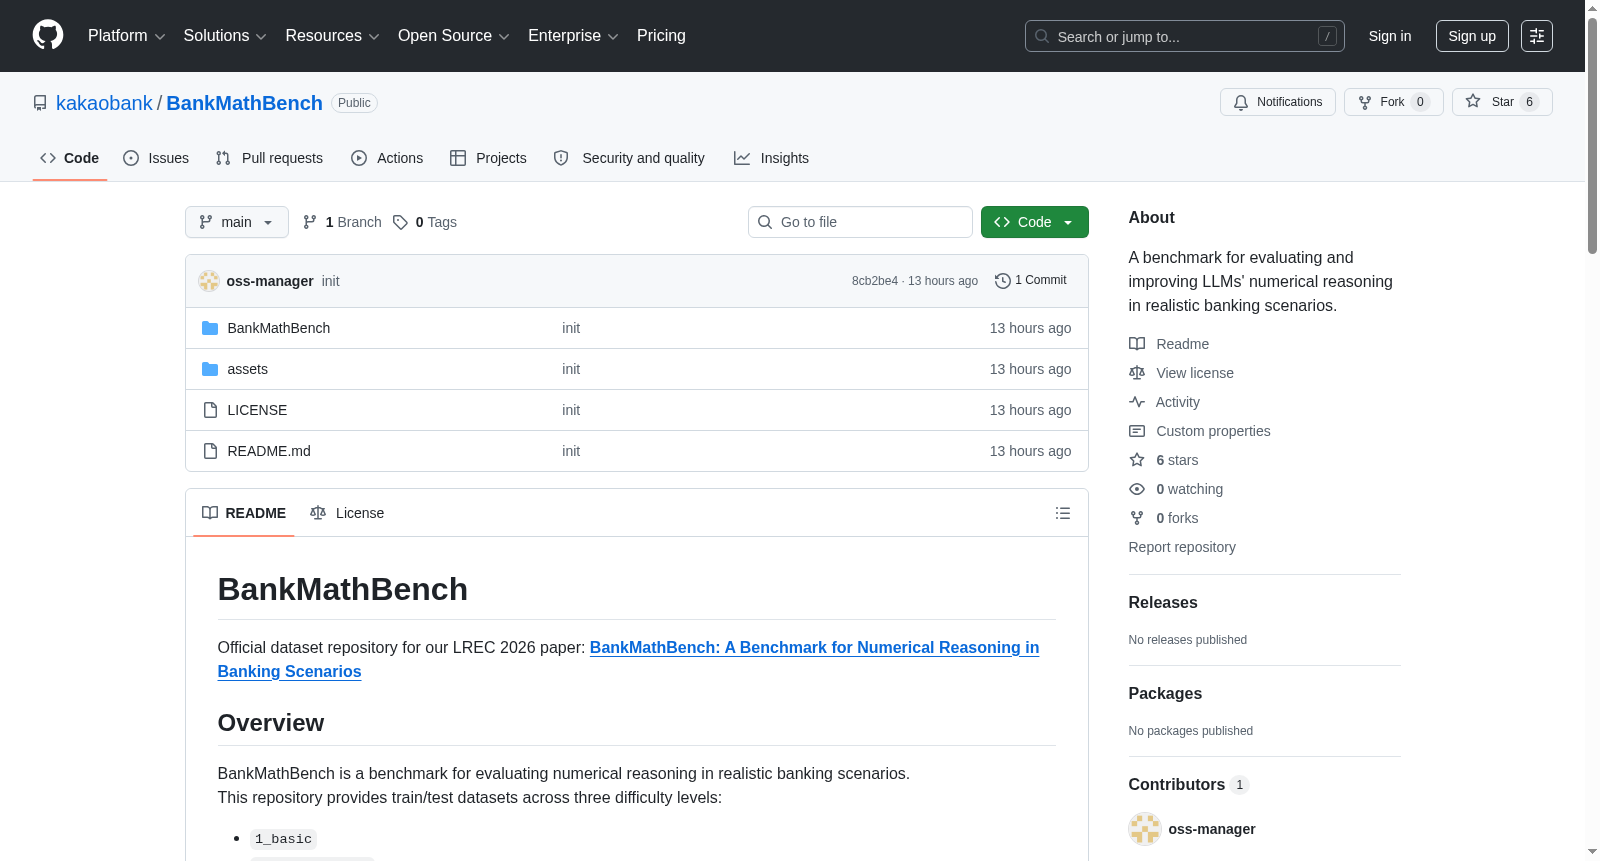
Task: Fork the BankMathBench repository
Action: [x=1394, y=102]
